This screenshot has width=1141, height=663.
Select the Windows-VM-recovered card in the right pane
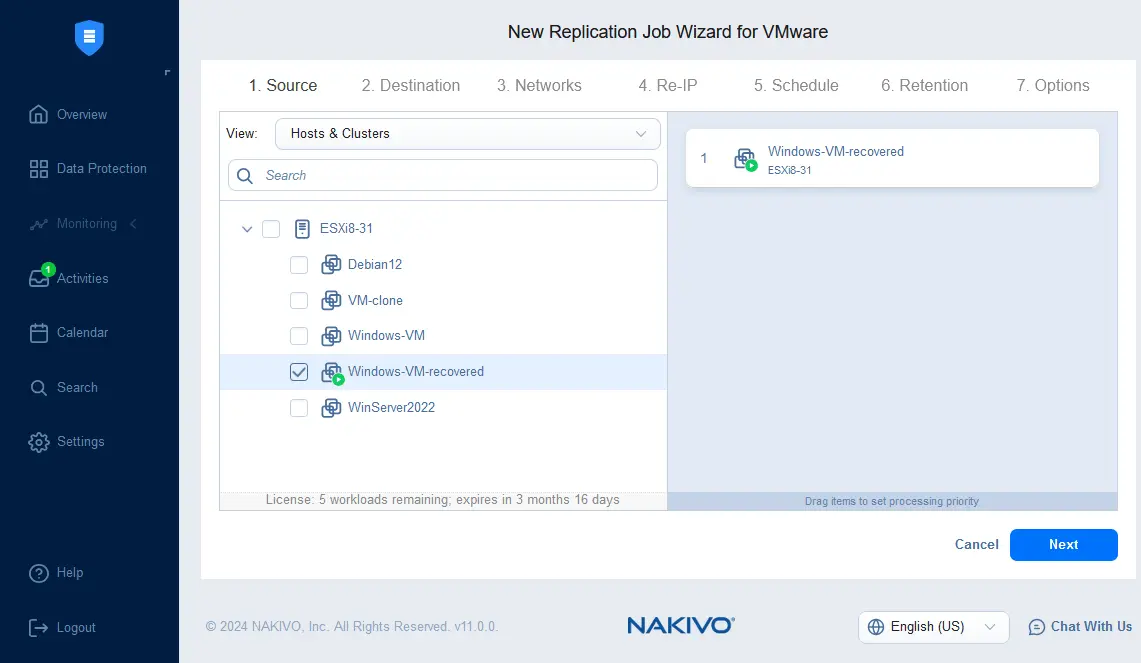click(x=892, y=158)
